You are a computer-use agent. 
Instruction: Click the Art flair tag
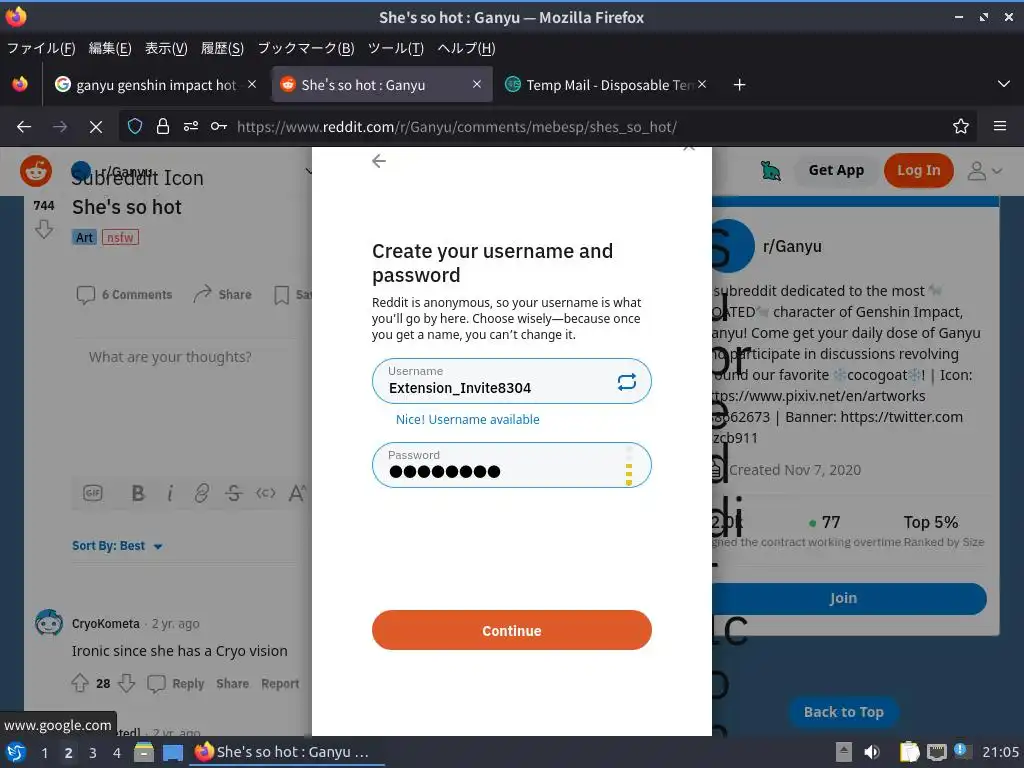84,237
